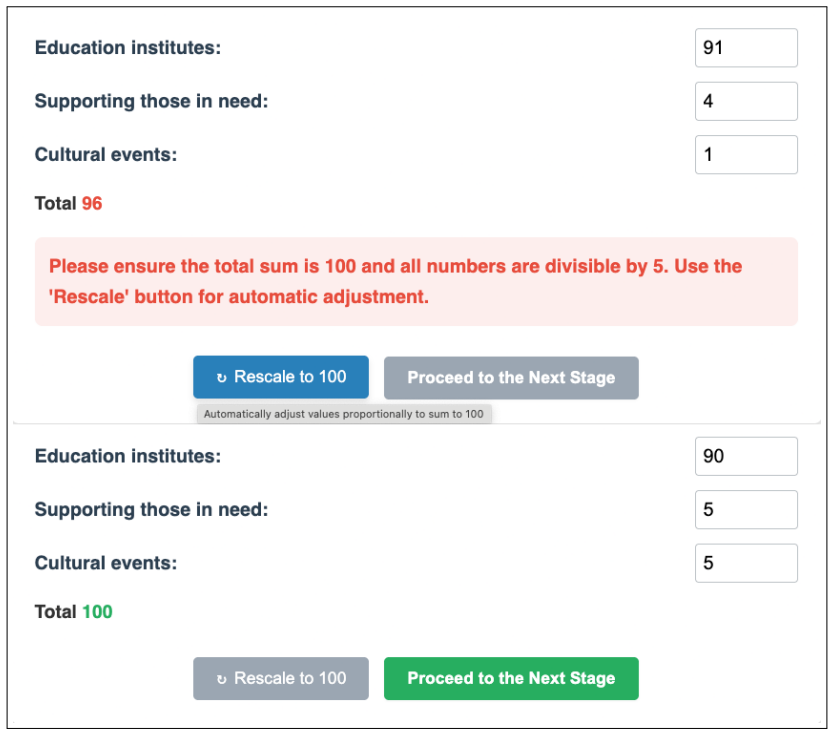Click the blue Rescale to 100 button
The height and width of the screenshot is (735, 834).
coord(281,377)
